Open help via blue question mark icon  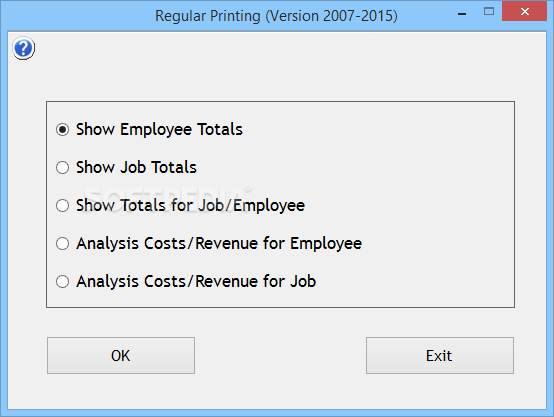(x=24, y=48)
